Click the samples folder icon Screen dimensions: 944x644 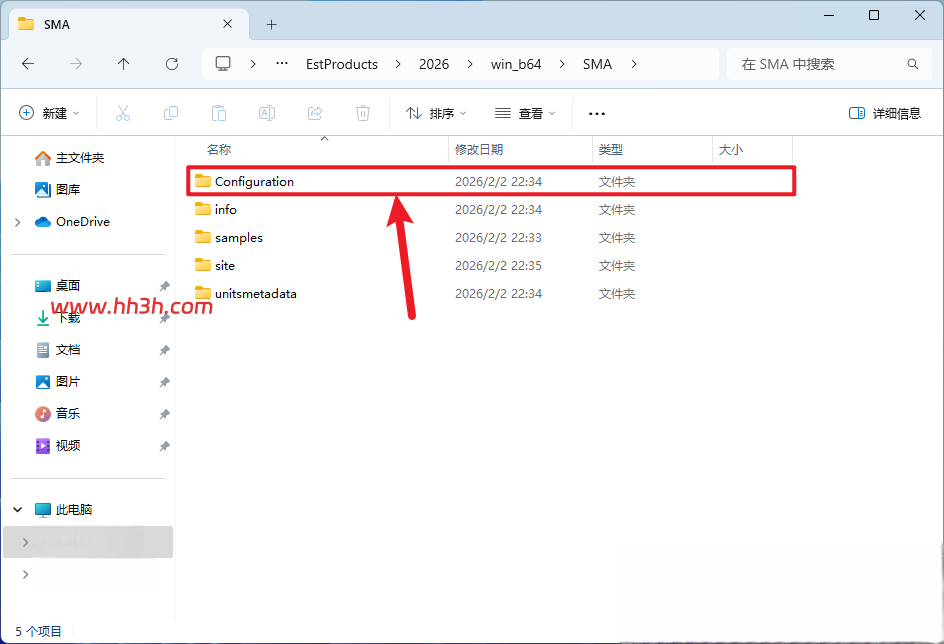click(x=203, y=237)
